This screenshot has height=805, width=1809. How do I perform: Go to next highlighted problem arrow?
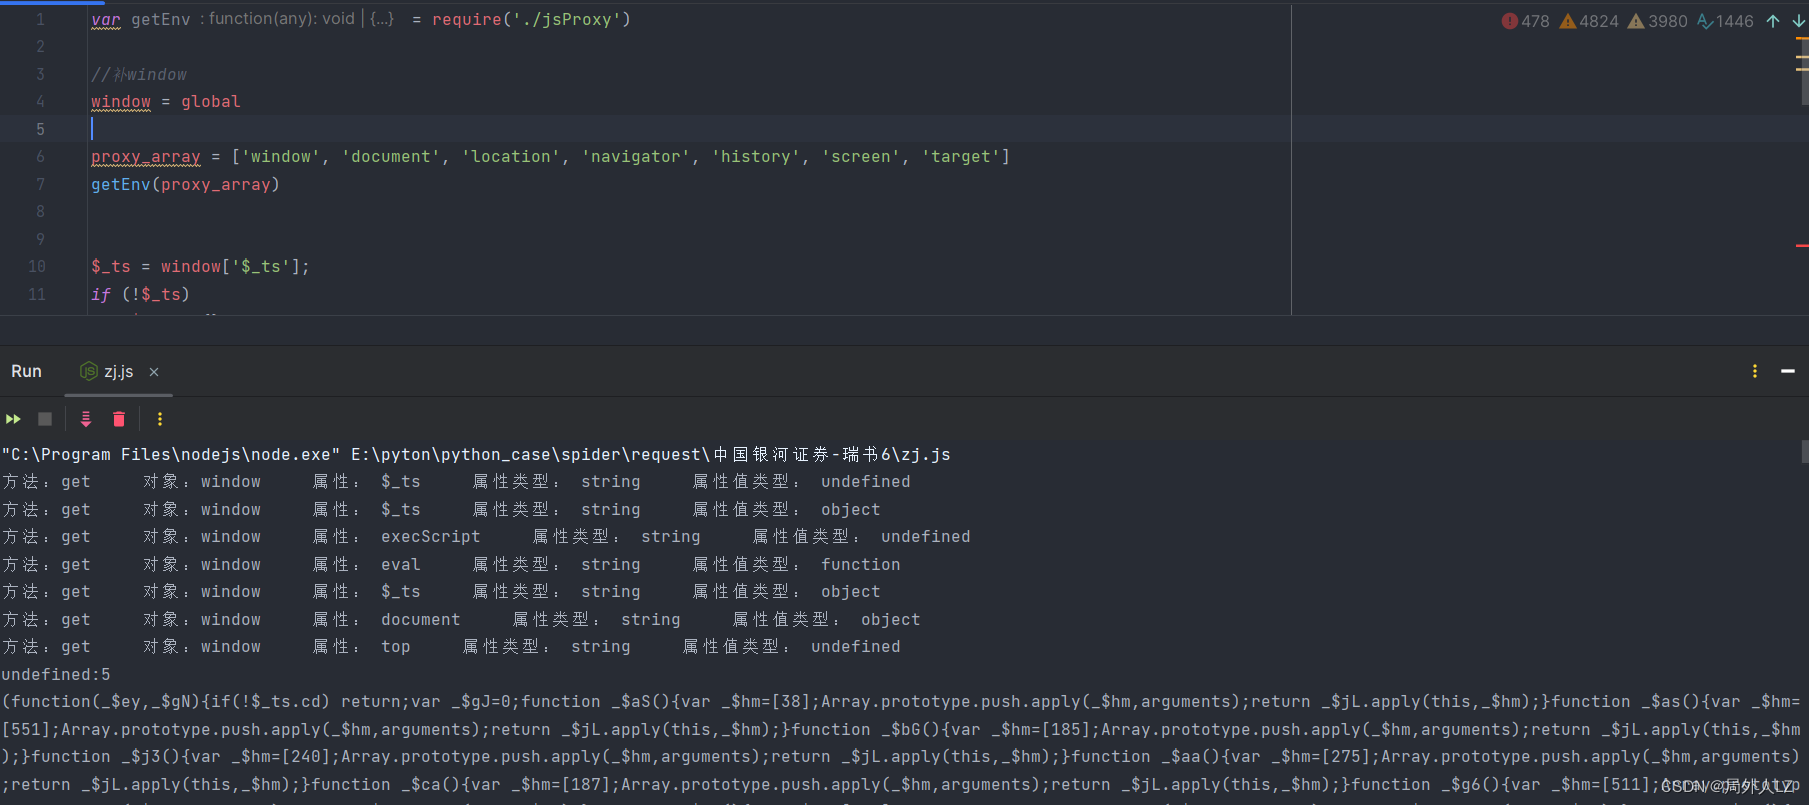[1798, 21]
